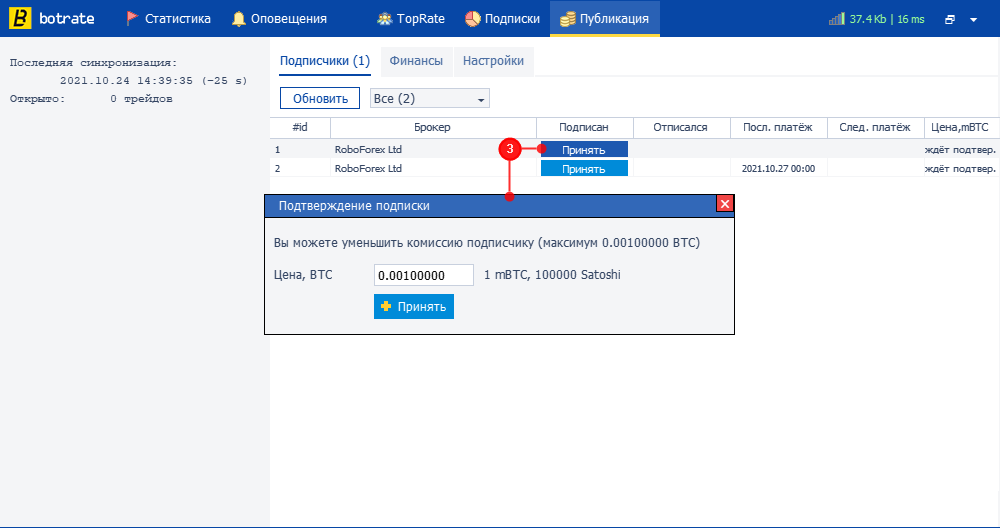Open the Статистика menu
Image resolution: width=1000 pixels, height=528 pixels.
[169, 19]
